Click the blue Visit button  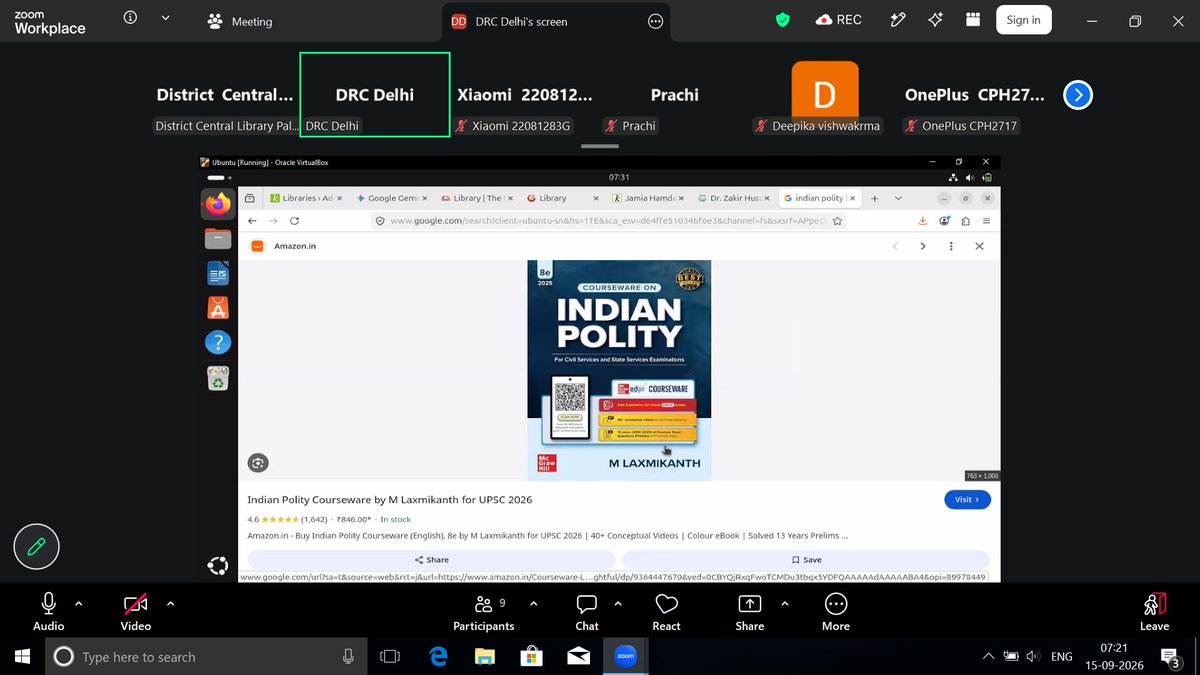967,499
